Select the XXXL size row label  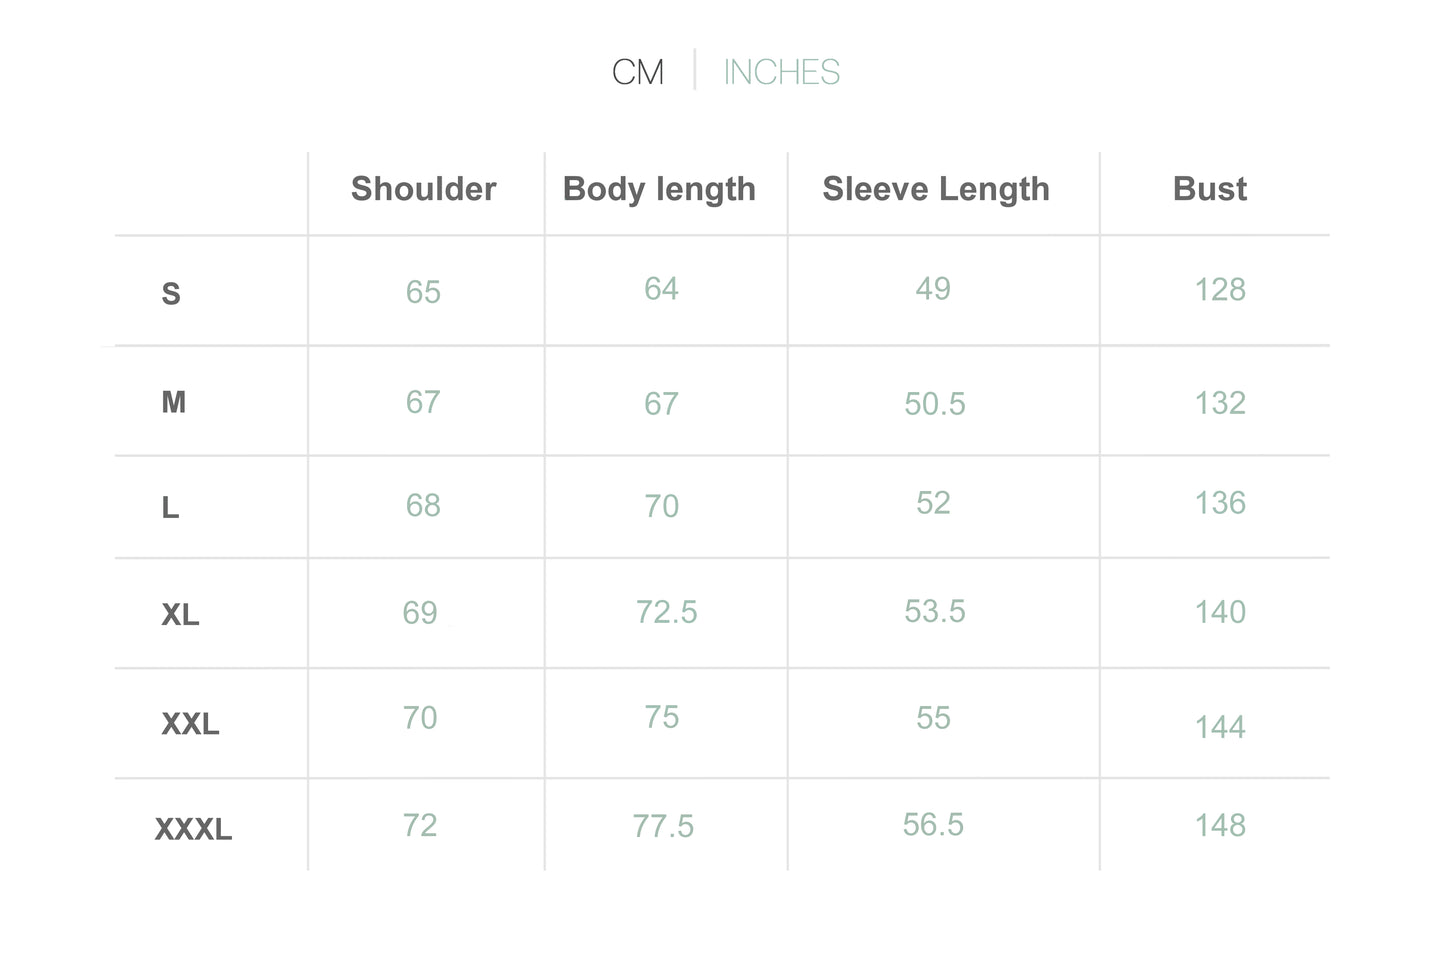193,829
